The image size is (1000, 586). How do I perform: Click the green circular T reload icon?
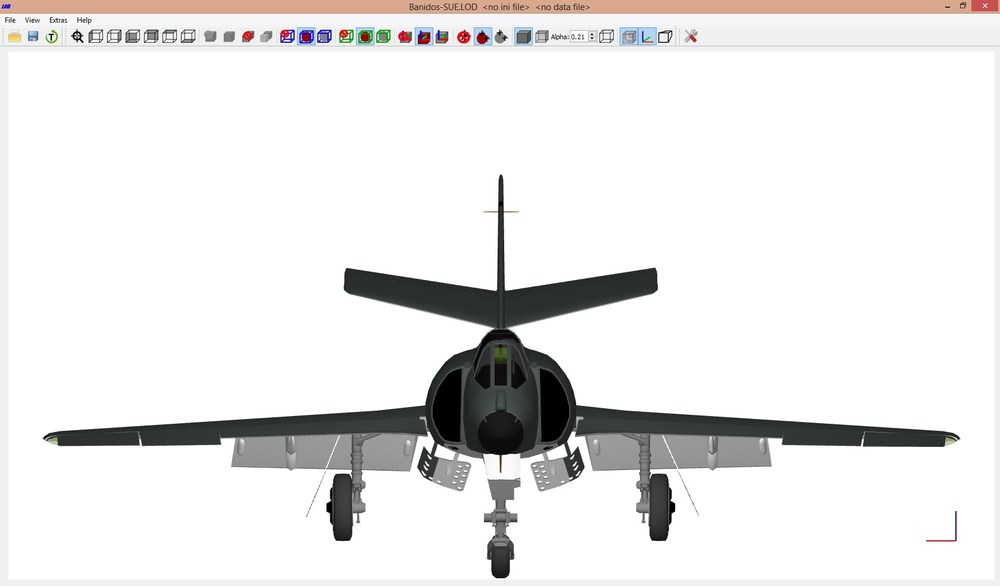52,36
